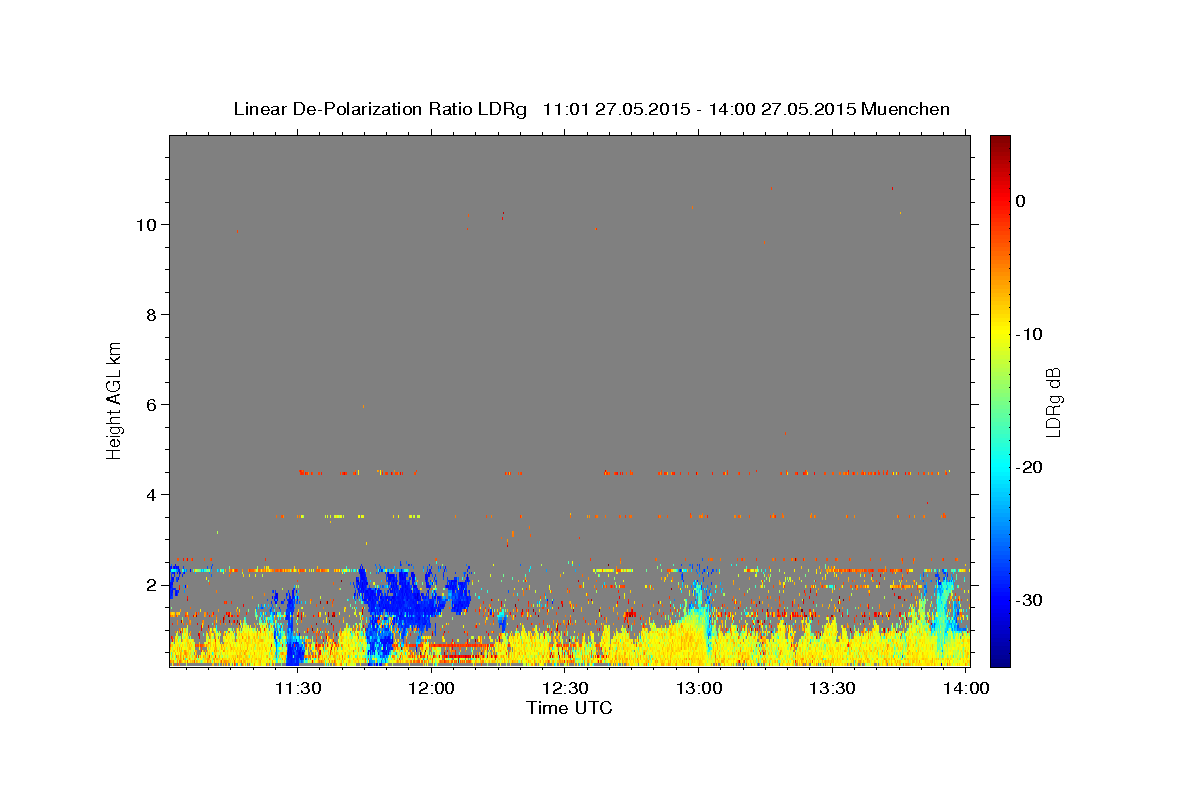This screenshot has width=1200, height=800.
Task: Click the colorbar value -30
Action: tap(1029, 600)
